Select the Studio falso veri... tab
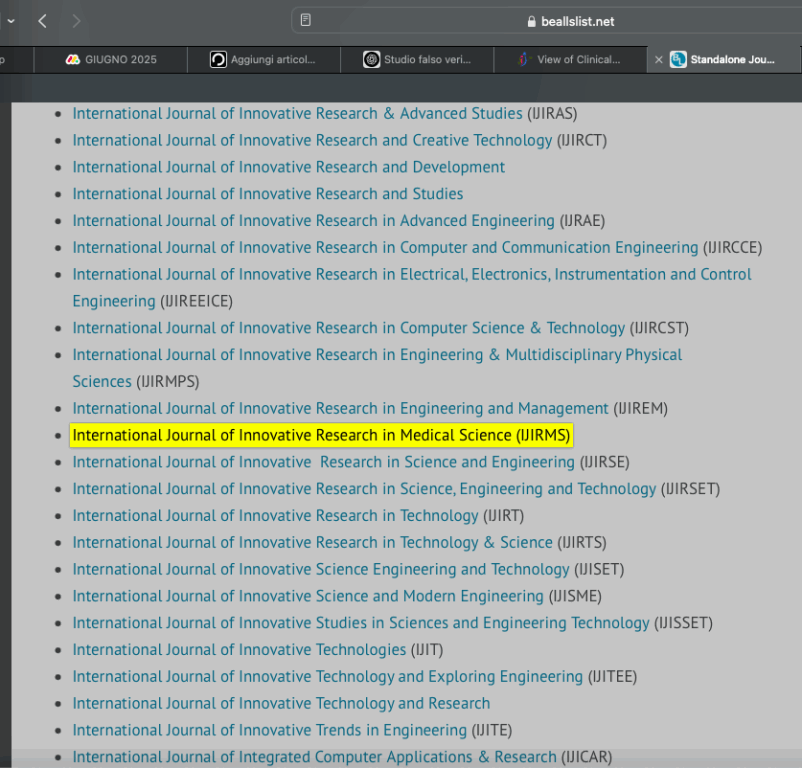 [x=417, y=60]
